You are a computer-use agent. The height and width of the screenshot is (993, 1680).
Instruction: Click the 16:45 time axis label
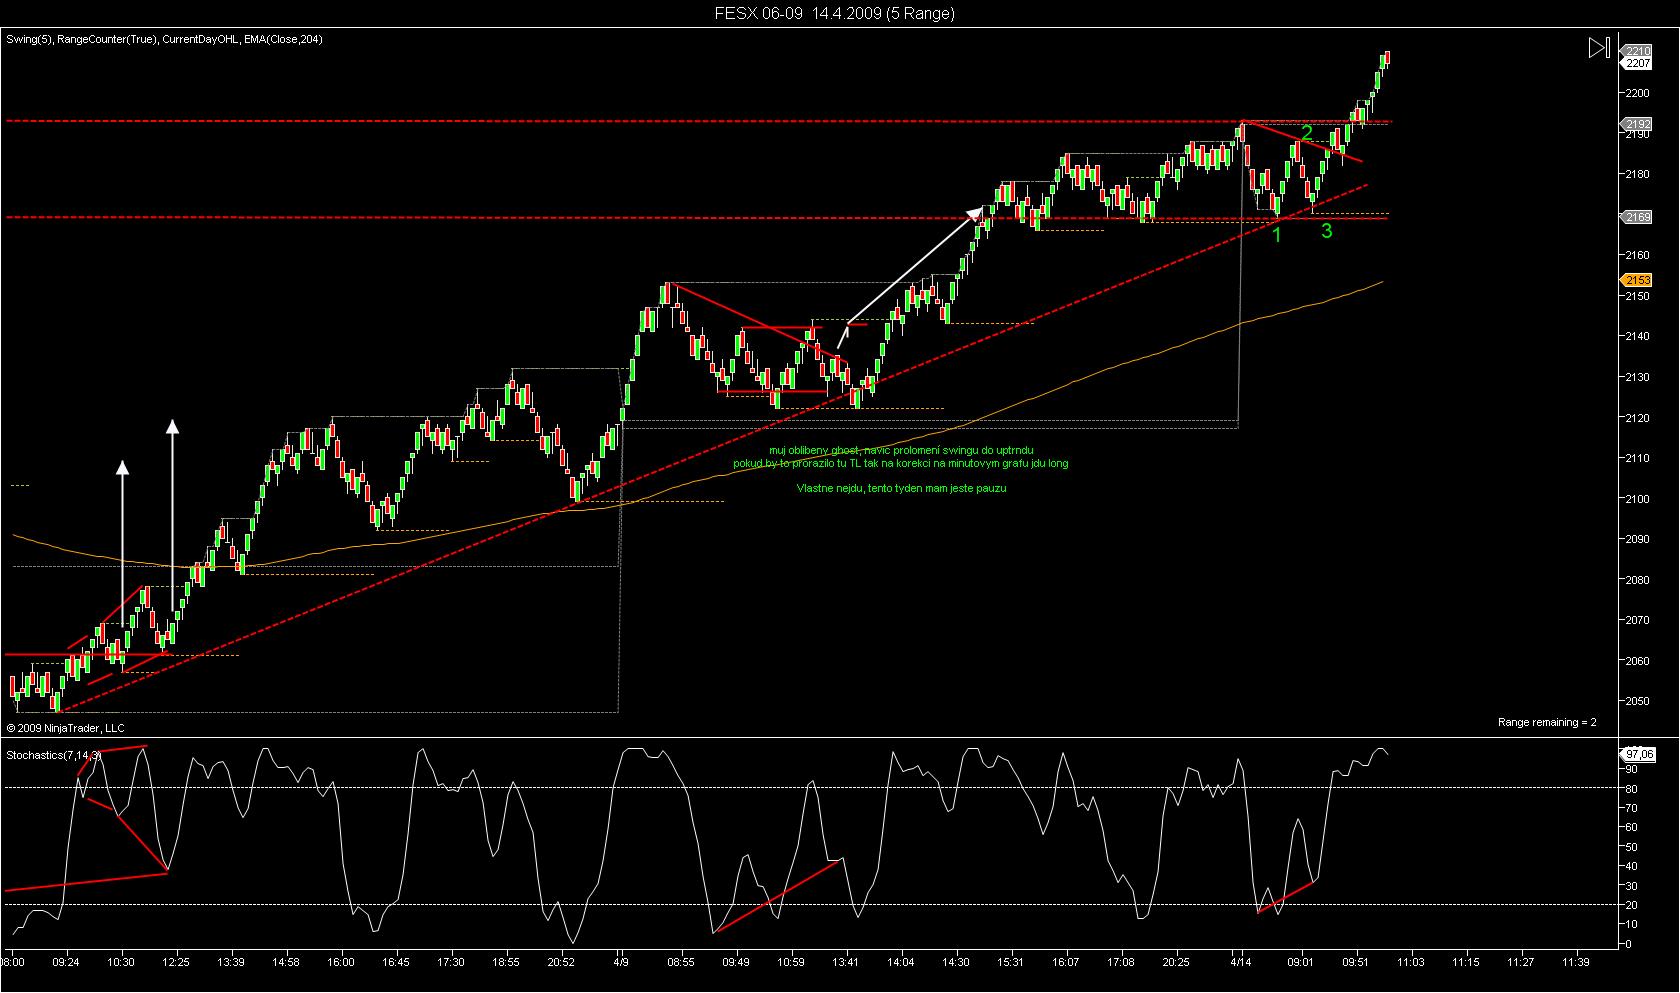click(396, 962)
